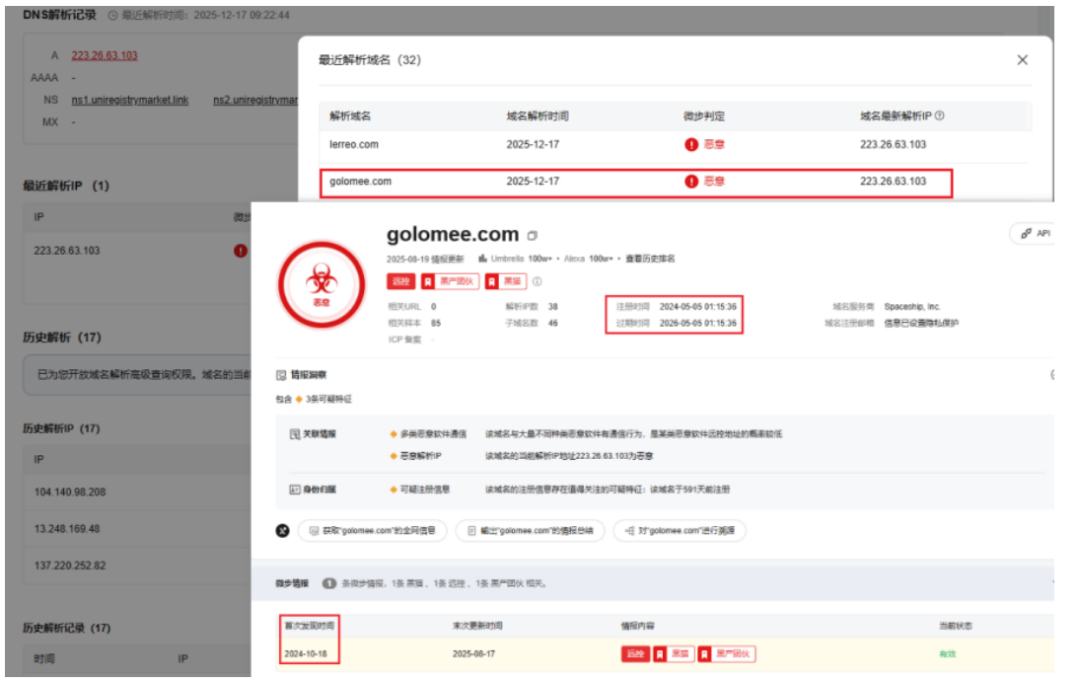This screenshot has width=1080, height=683.
Task: Click the info icon beside the threat tags
Action: 537,282
